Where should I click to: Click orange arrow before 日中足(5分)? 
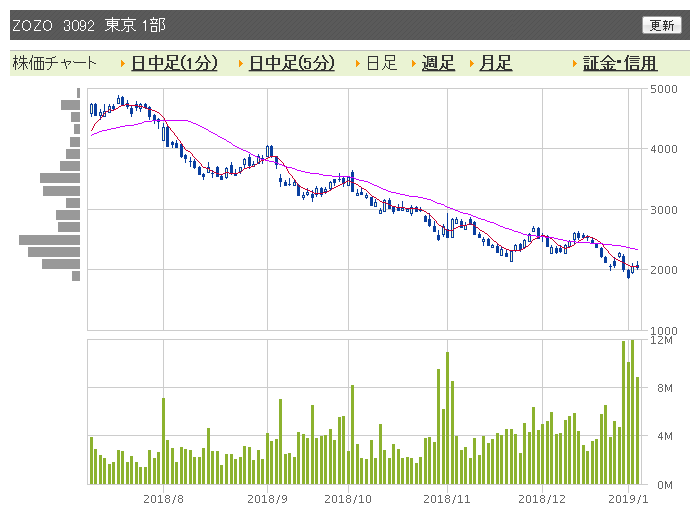241,64
